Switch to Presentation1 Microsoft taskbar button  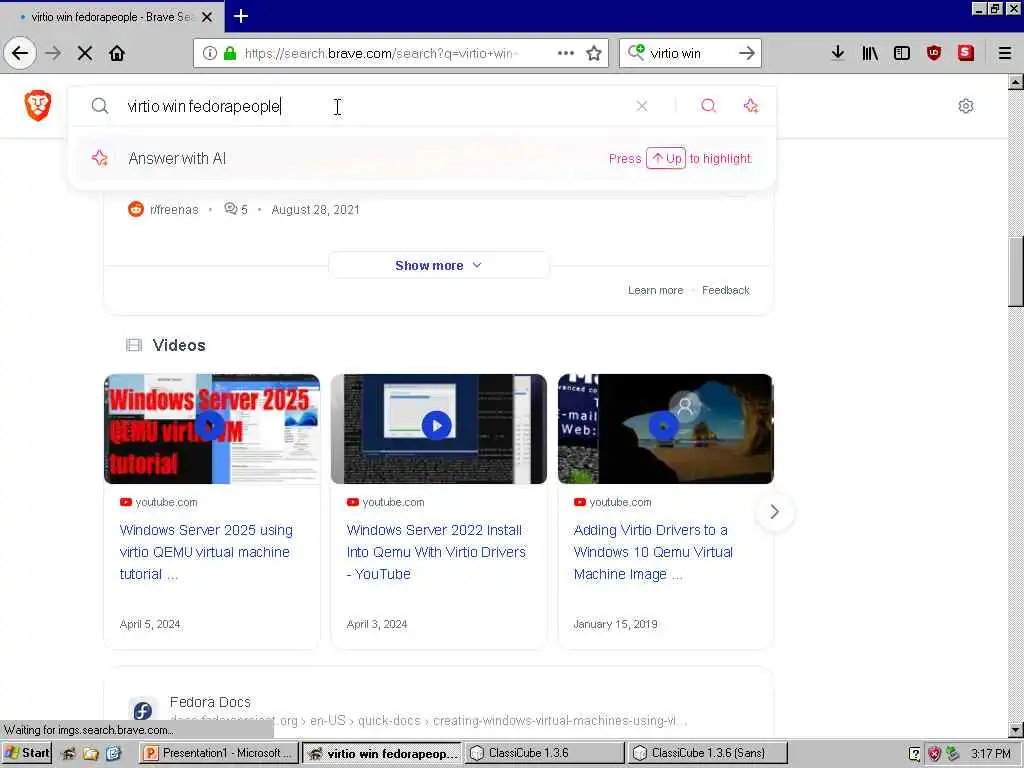pos(219,753)
